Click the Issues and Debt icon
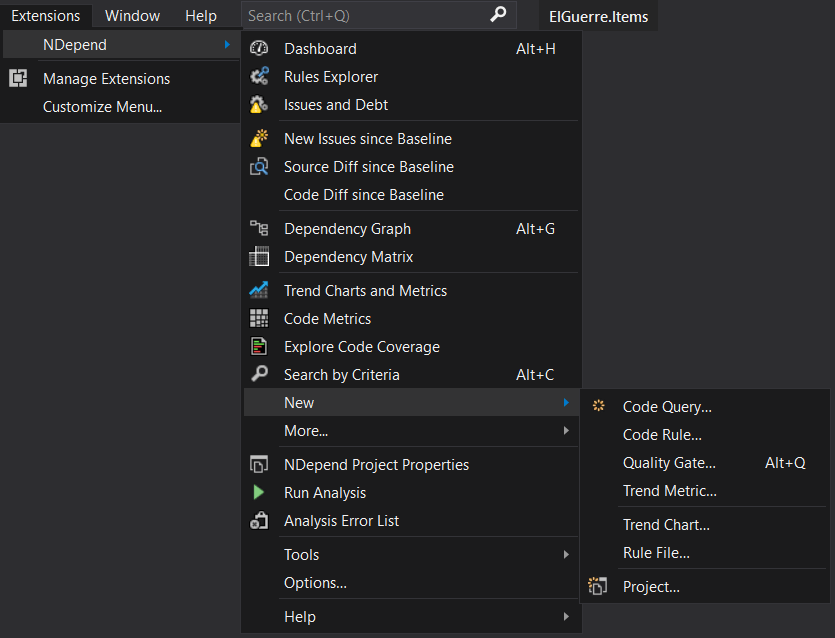835x638 pixels. [259, 105]
